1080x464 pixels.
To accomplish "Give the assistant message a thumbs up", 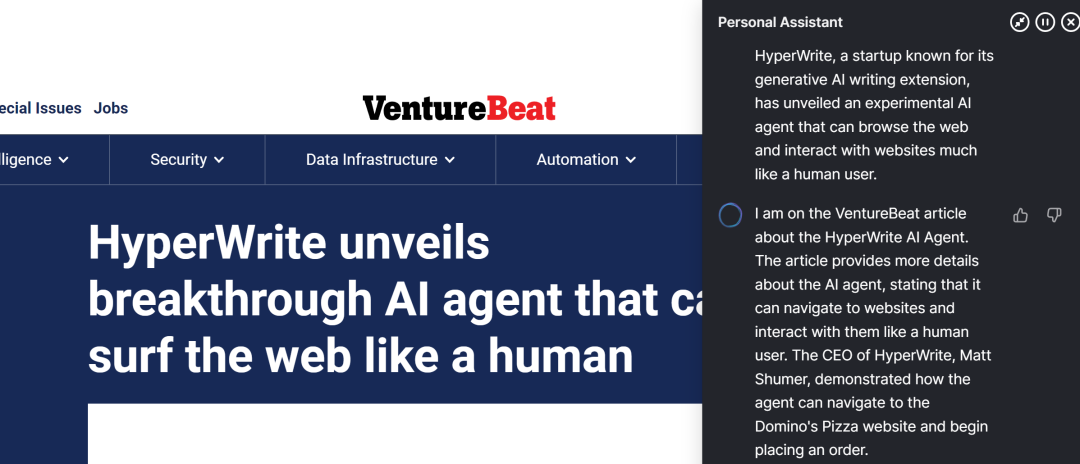I will coord(1021,215).
